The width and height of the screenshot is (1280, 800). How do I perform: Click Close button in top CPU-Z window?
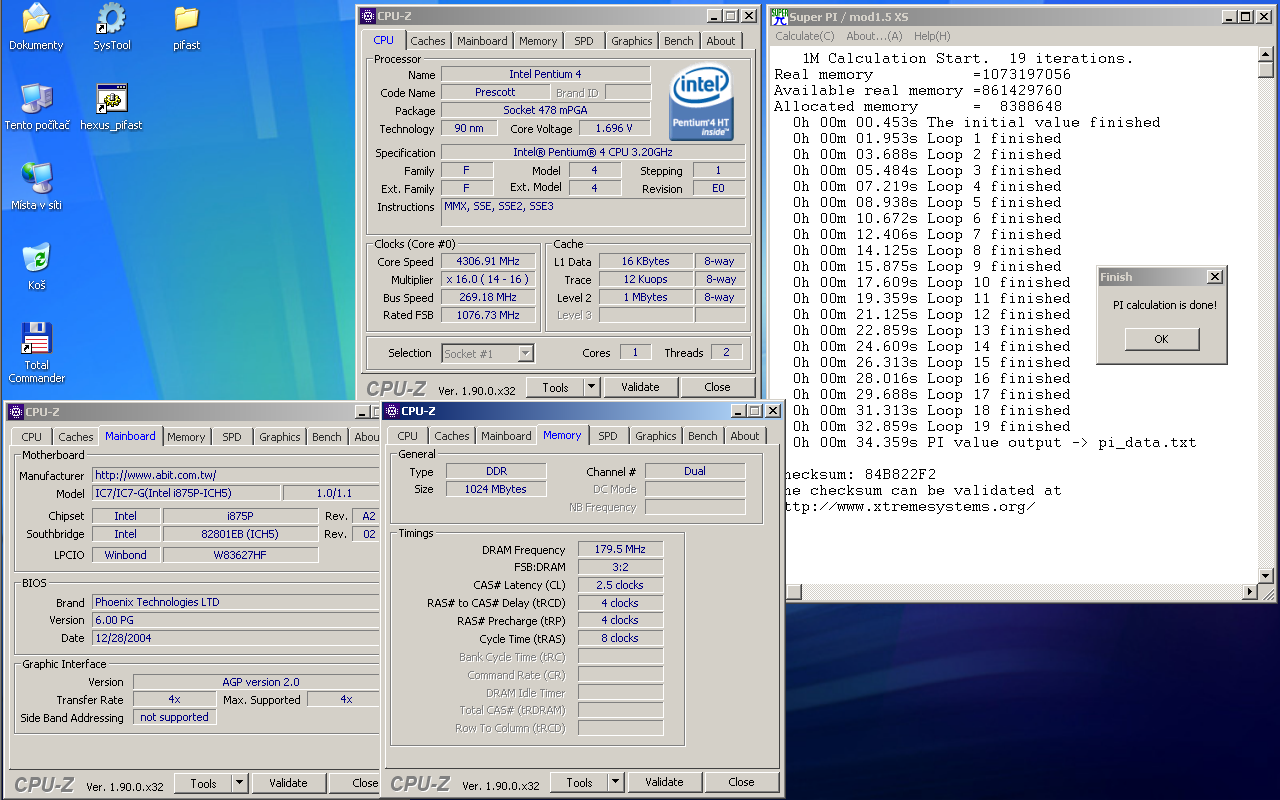click(x=717, y=387)
